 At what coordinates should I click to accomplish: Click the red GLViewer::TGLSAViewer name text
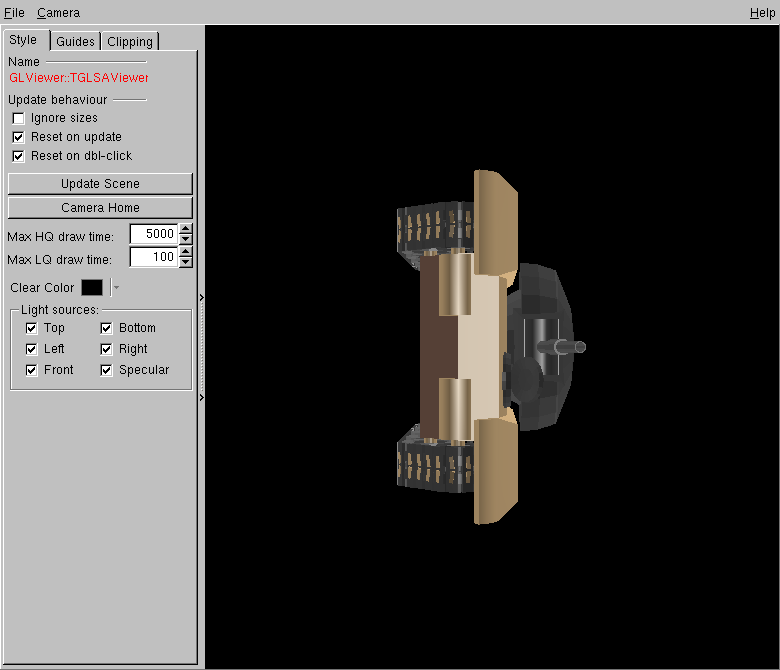click(79, 78)
